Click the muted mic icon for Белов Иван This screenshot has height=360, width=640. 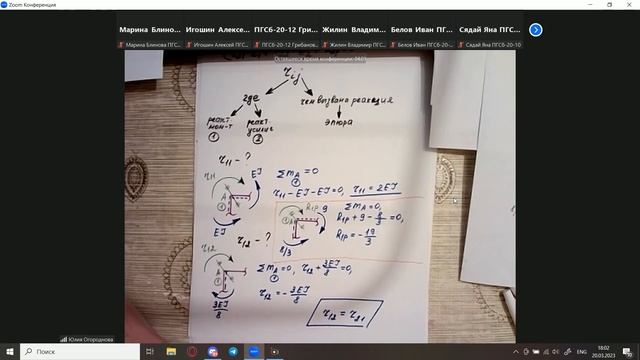393,45
